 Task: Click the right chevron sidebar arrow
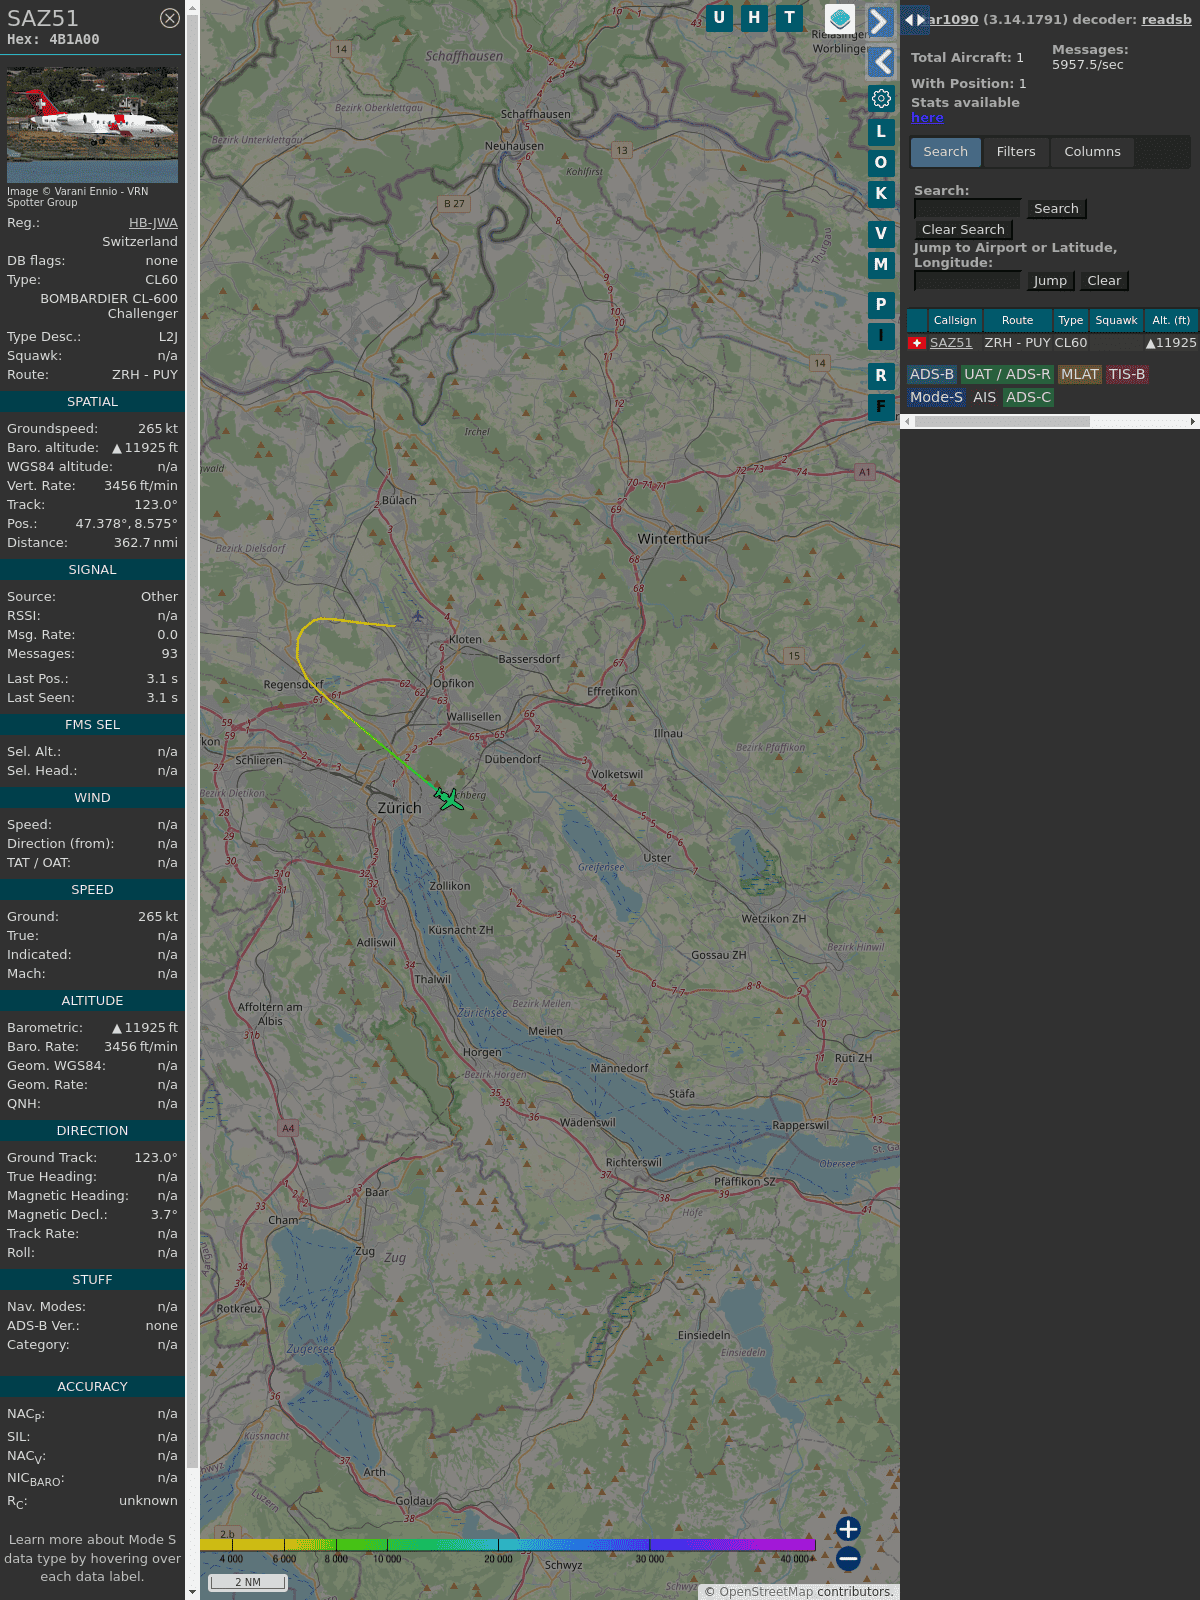tap(880, 21)
